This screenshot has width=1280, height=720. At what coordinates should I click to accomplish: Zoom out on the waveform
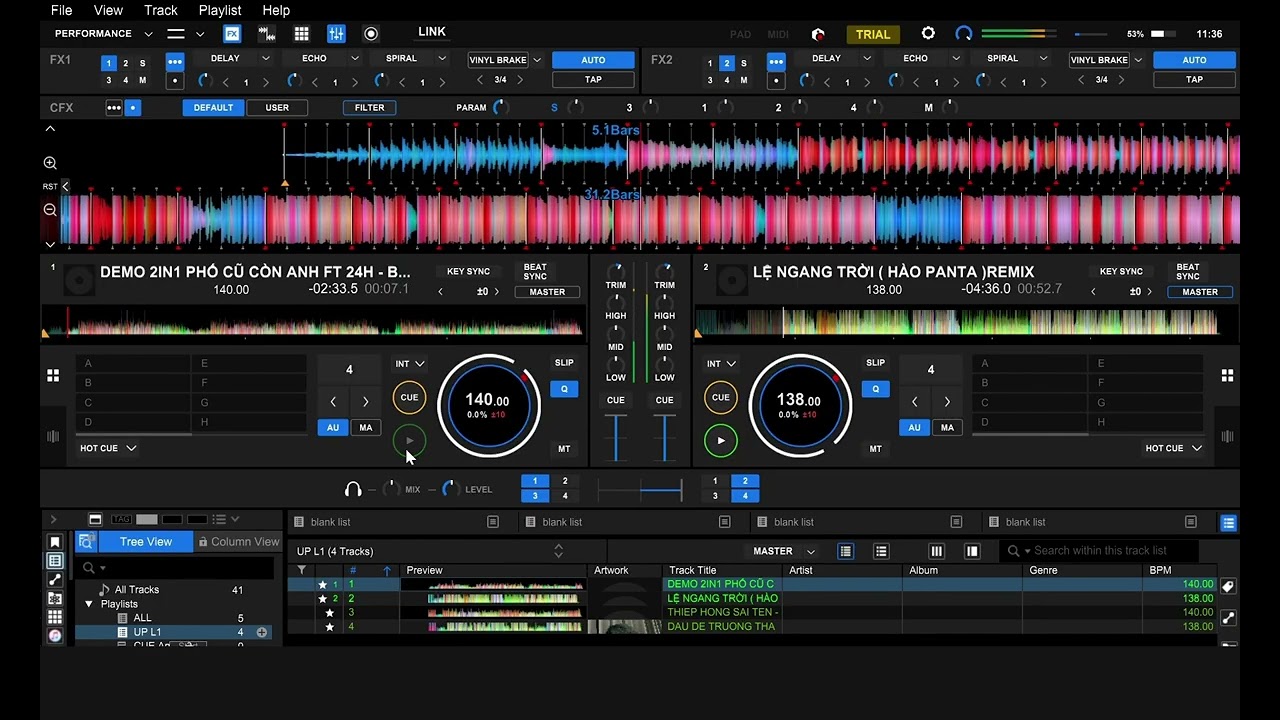click(50, 210)
